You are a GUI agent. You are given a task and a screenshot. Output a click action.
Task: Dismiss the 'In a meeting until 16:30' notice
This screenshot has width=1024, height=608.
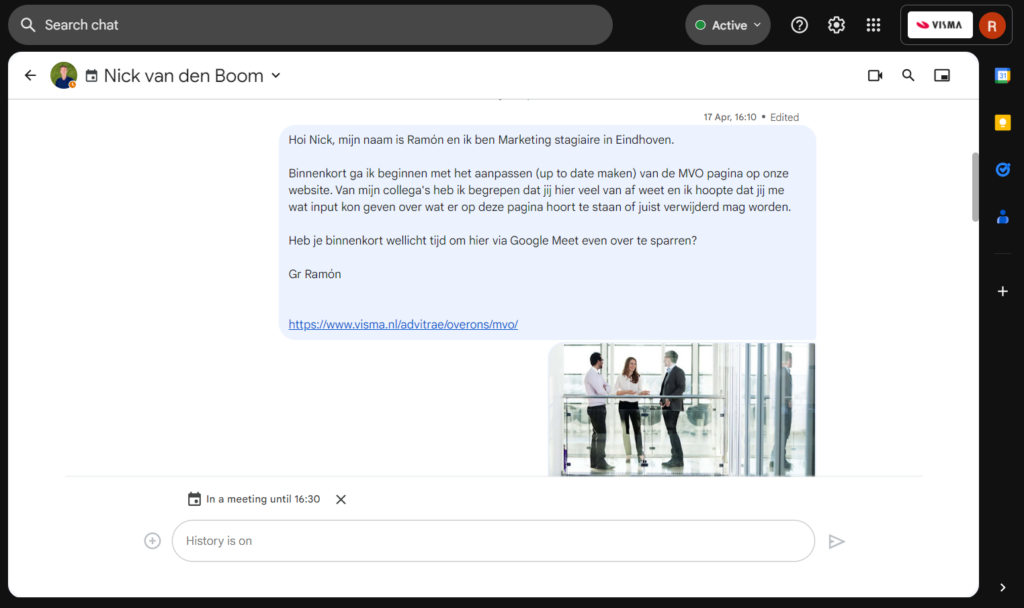[341, 500]
